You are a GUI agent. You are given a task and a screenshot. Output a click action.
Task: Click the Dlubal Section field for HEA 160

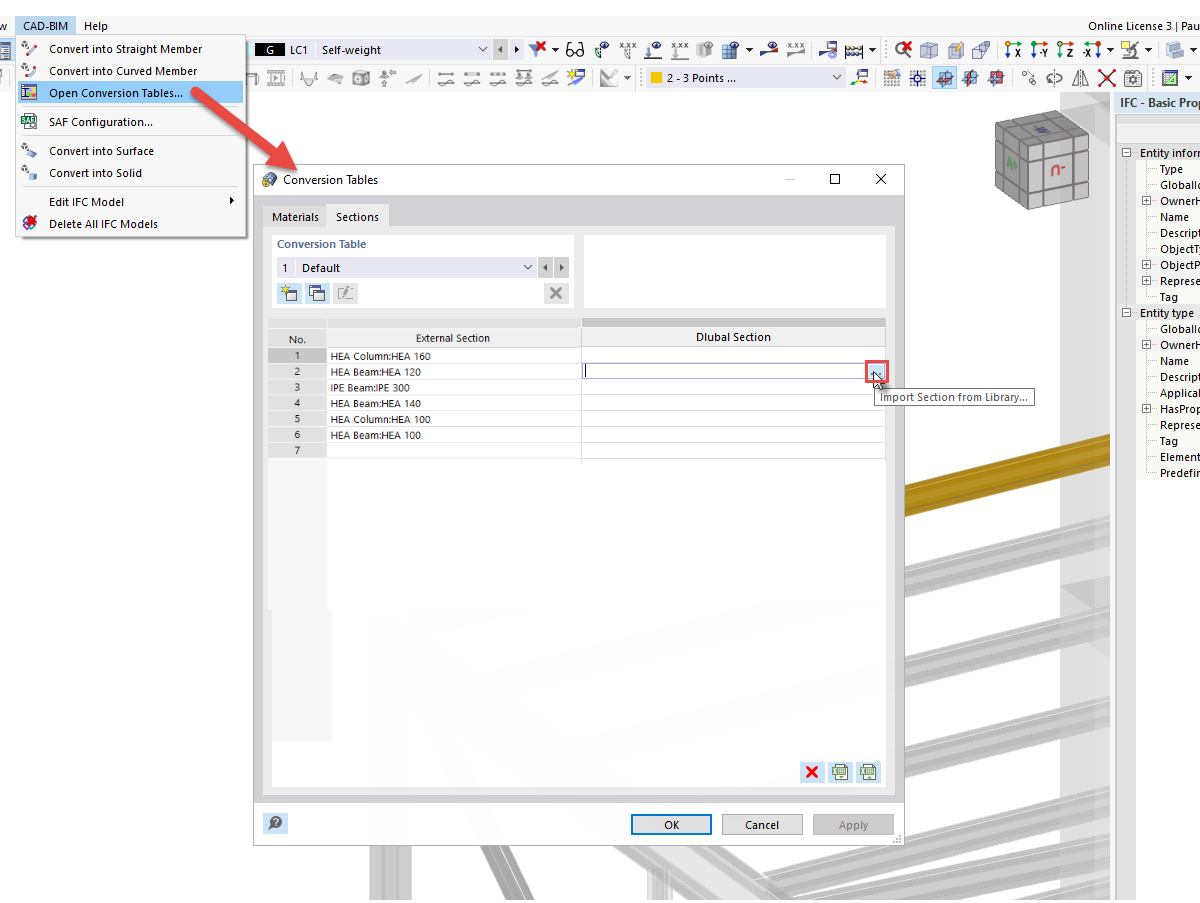[733, 355]
